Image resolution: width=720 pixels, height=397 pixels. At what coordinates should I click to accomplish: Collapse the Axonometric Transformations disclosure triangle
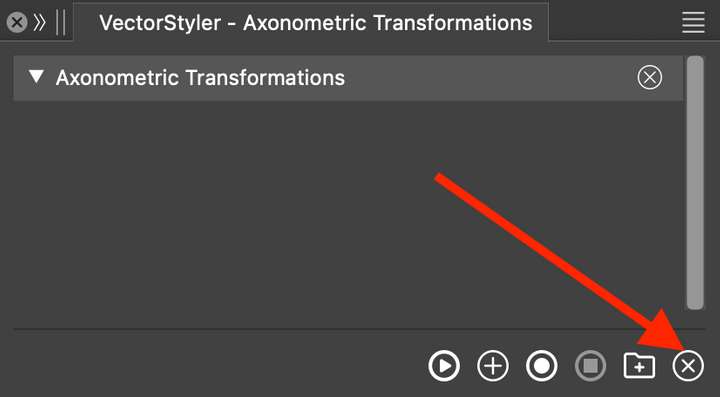tap(36, 77)
